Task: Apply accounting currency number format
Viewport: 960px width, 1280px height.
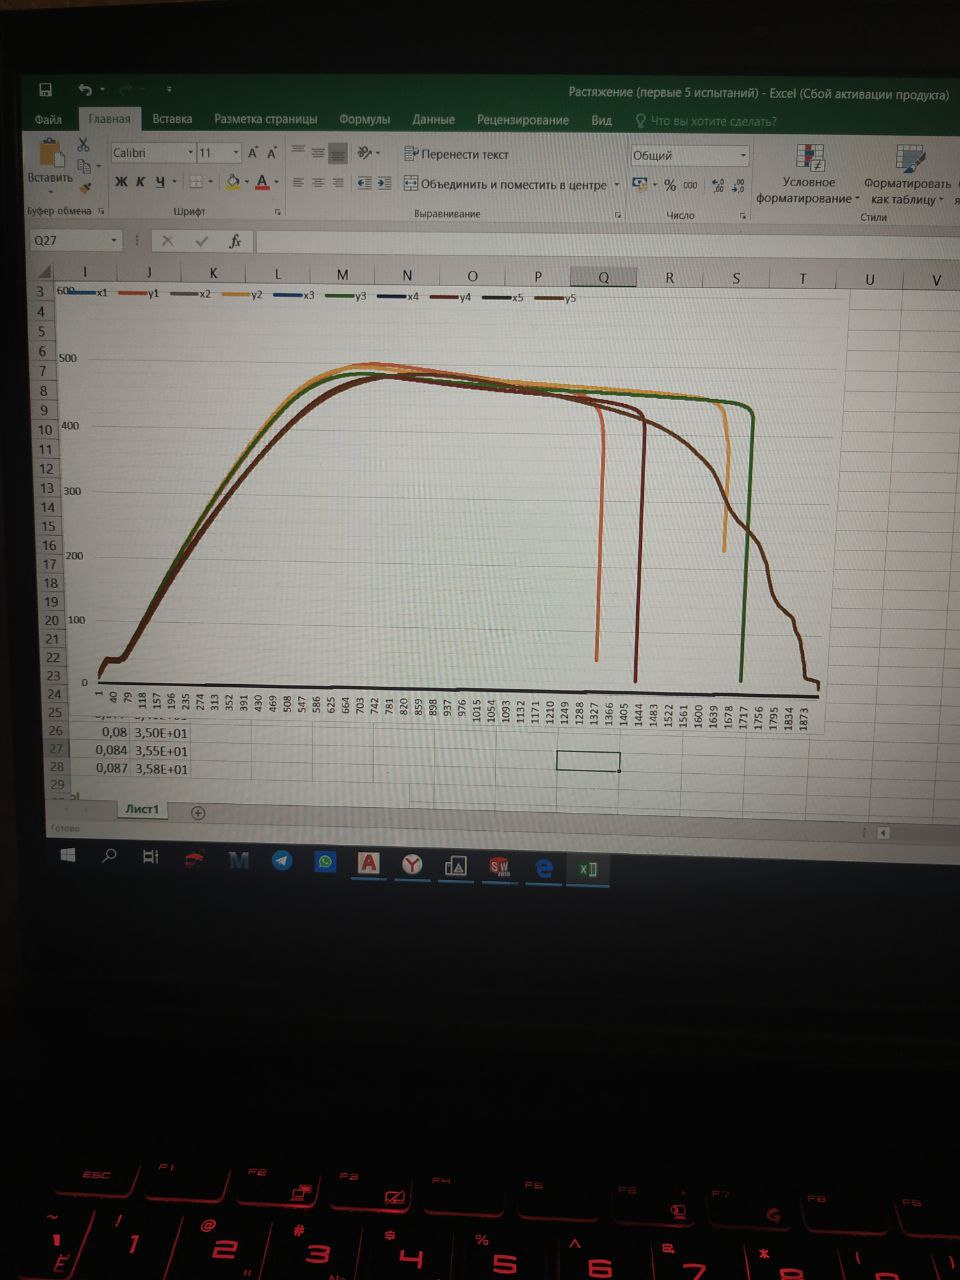Action: 640,185
